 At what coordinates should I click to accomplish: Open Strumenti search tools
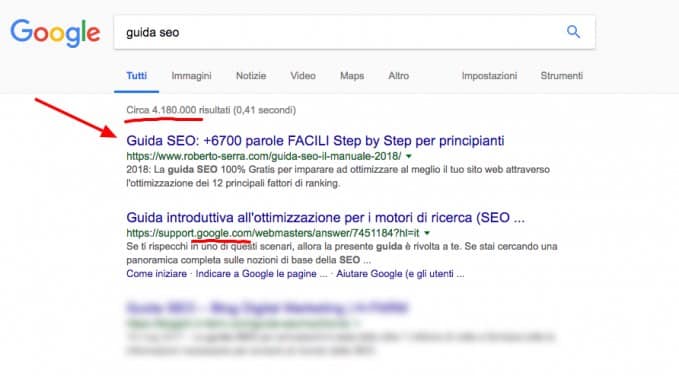562,76
